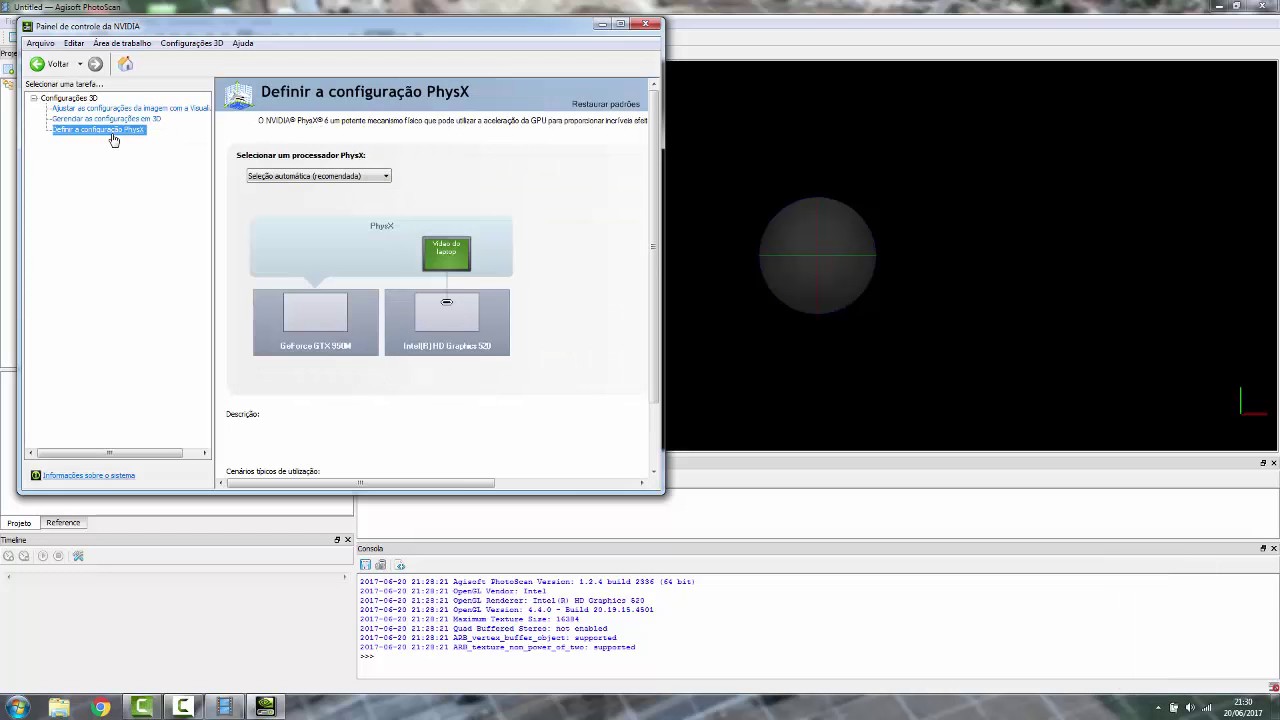This screenshot has height=720, width=1280.
Task: Click Timeline stop button
Action: [58, 556]
